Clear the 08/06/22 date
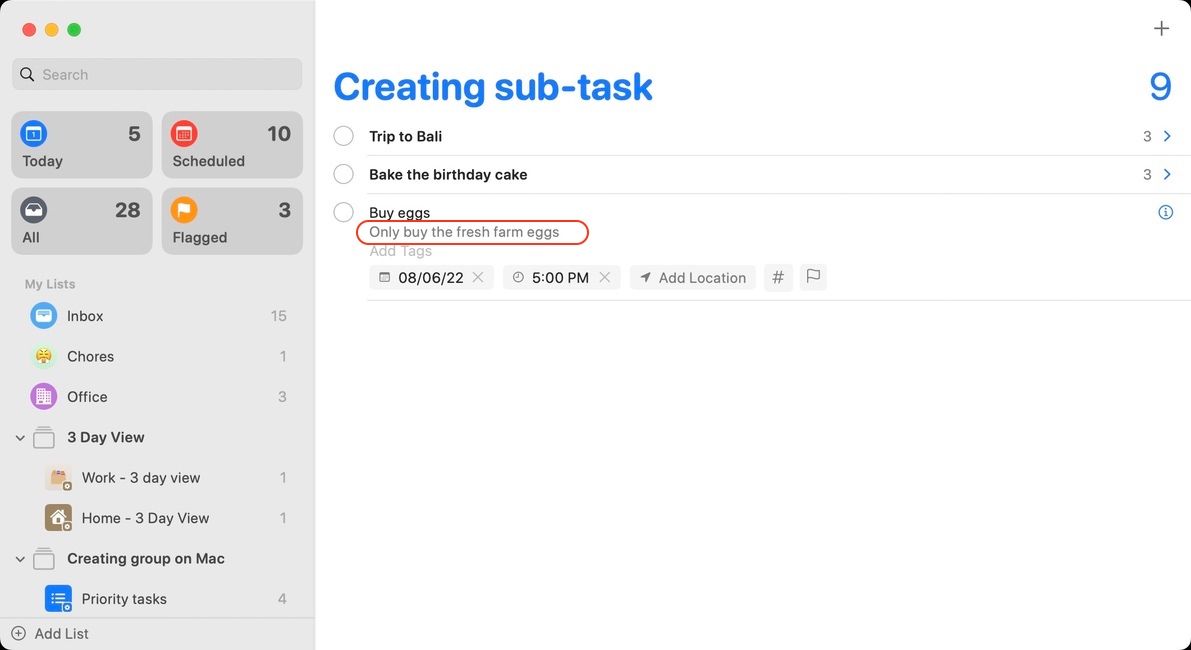Image resolution: width=1191 pixels, height=650 pixels. [478, 278]
